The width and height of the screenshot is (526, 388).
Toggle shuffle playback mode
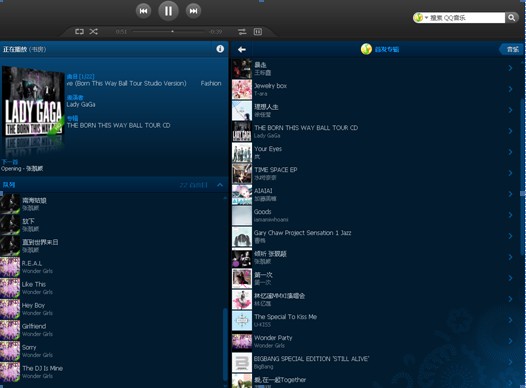coord(94,32)
